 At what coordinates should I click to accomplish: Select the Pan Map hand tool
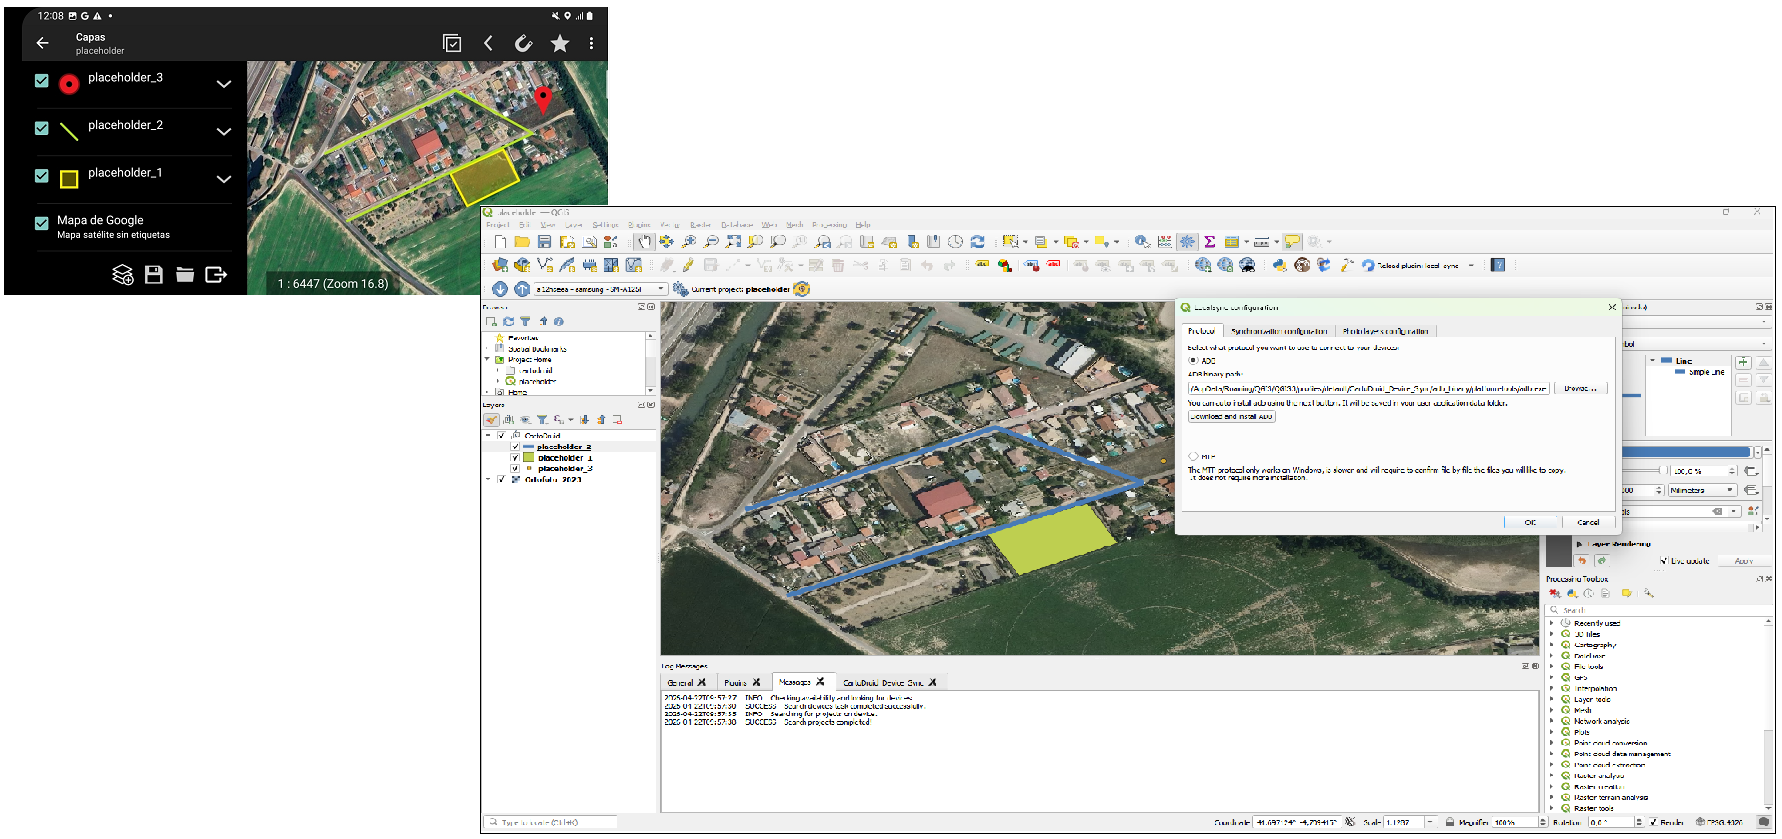pos(644,242)
